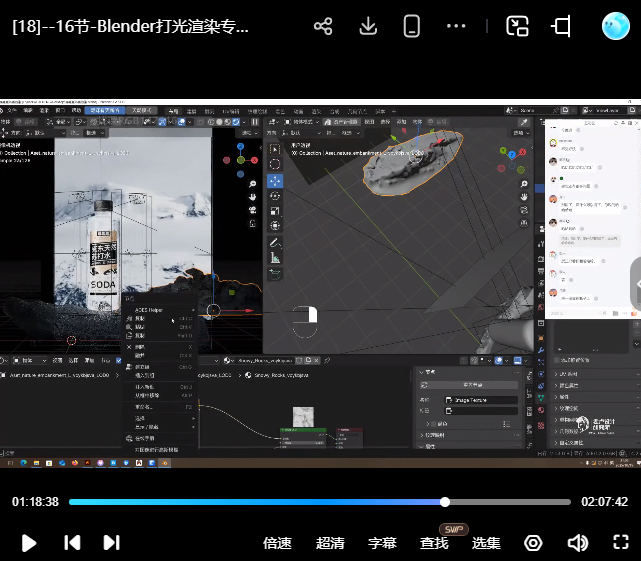Mute the video with the speaker icon
This screenshot has height=561, width=641.
(577, 543)
